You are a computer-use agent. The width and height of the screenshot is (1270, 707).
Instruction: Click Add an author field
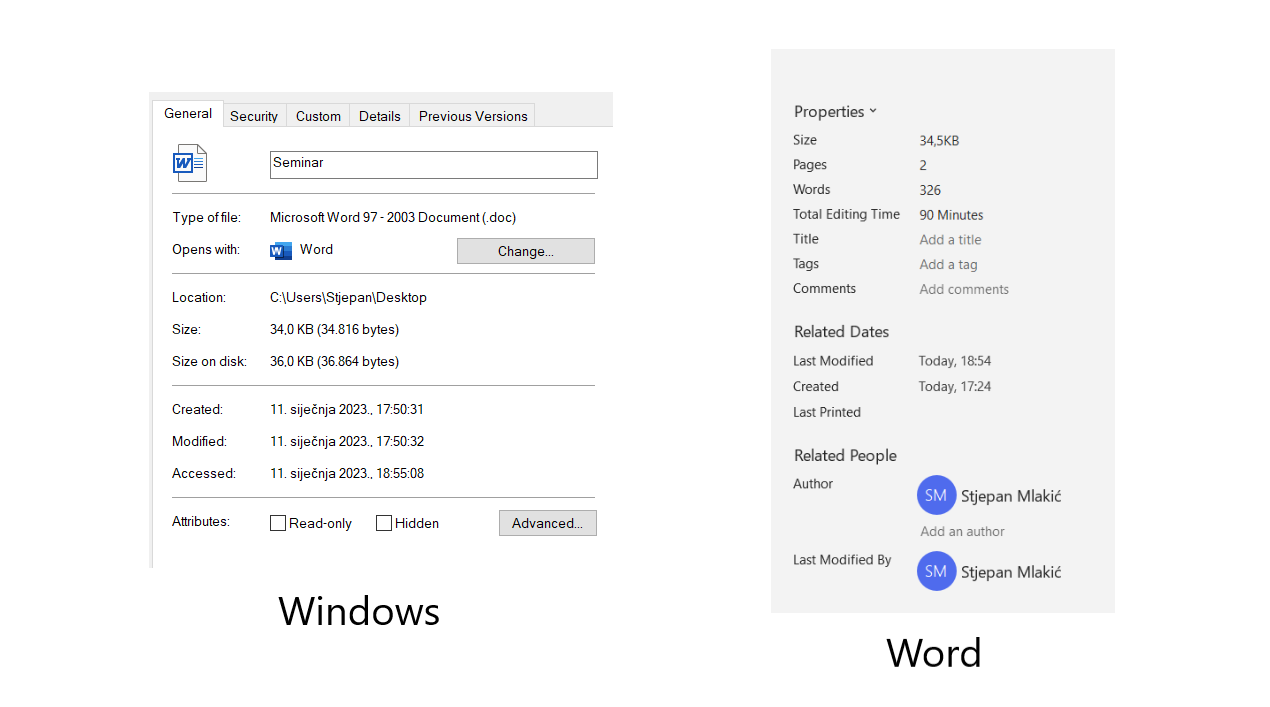tap(962, 532)
